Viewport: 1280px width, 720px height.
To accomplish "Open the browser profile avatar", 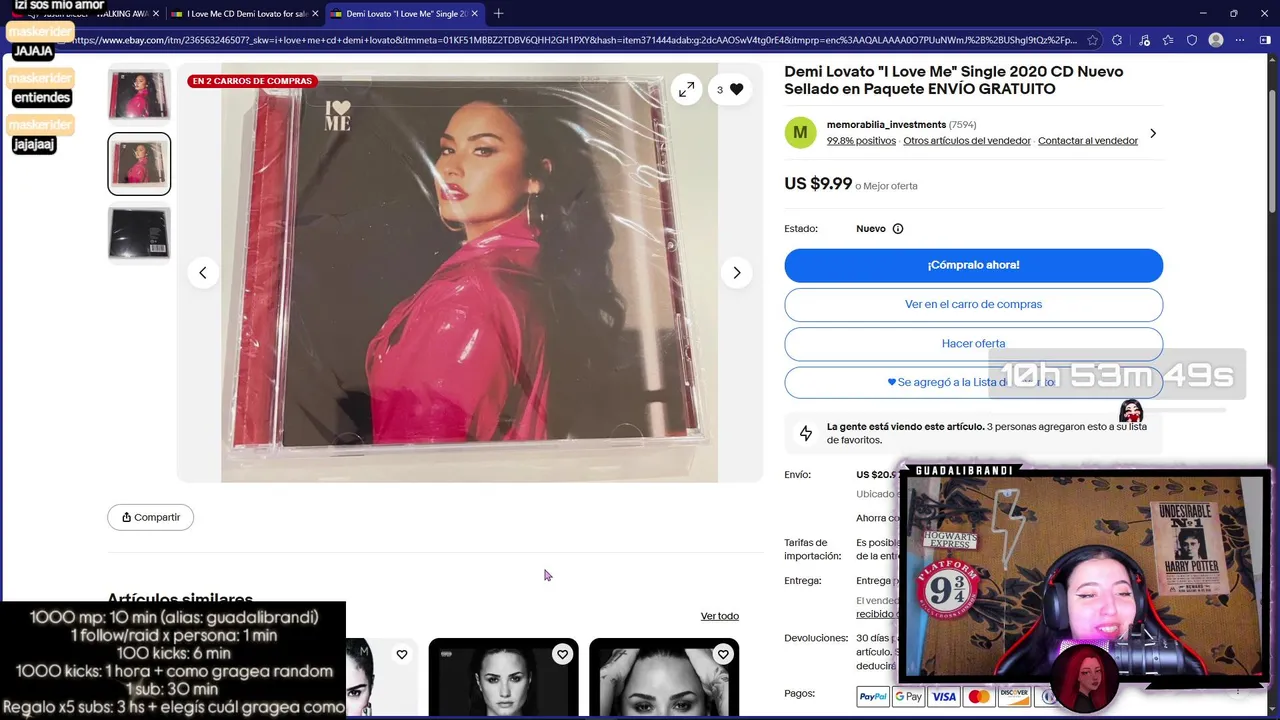I will 1216,40.
